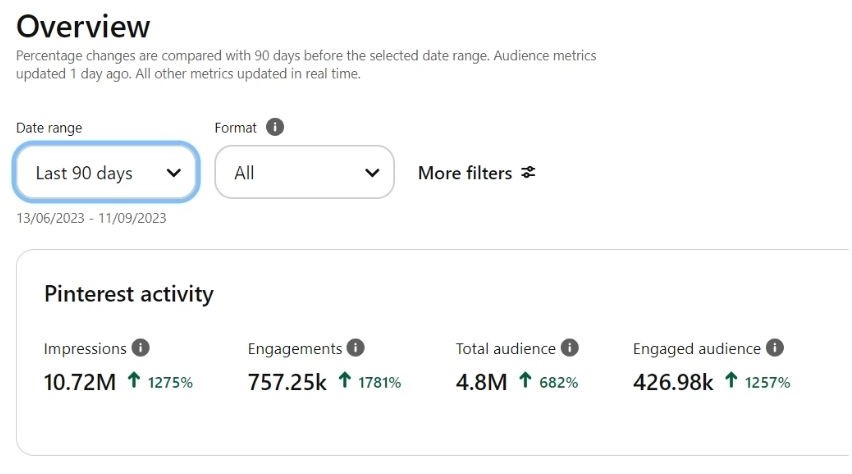Viewport: 852px width, 474px height.
Task: Click the Format field label
Action: click(235, 128)
